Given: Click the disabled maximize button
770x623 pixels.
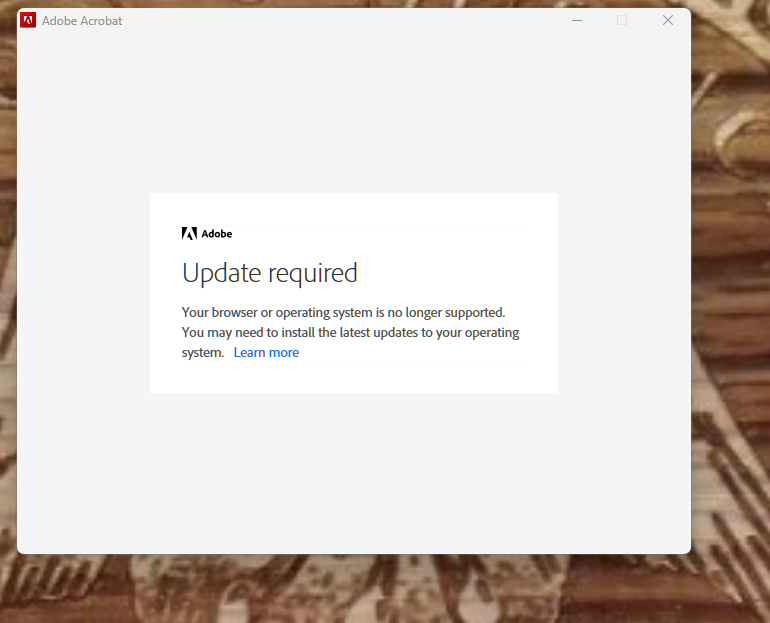Looking at the screenshot, I should 622,20.
